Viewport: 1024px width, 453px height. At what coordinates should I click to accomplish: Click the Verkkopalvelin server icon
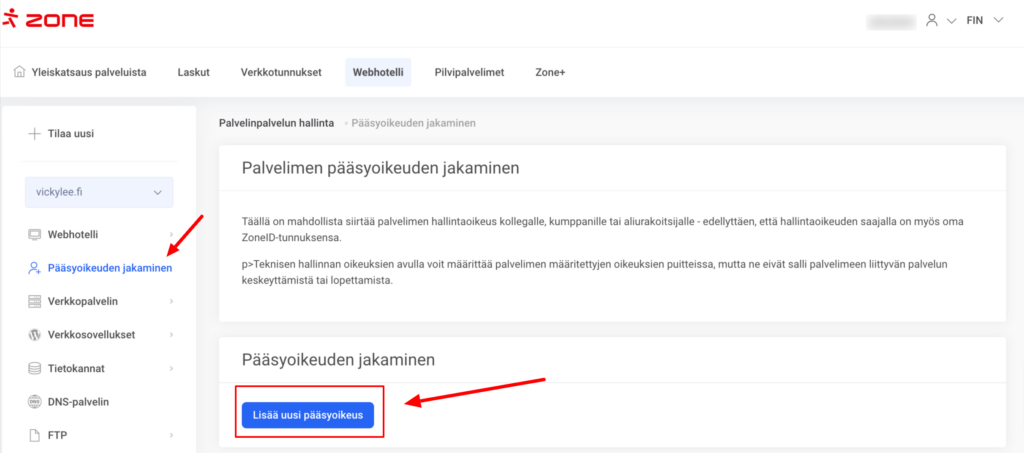click(34, 301)
